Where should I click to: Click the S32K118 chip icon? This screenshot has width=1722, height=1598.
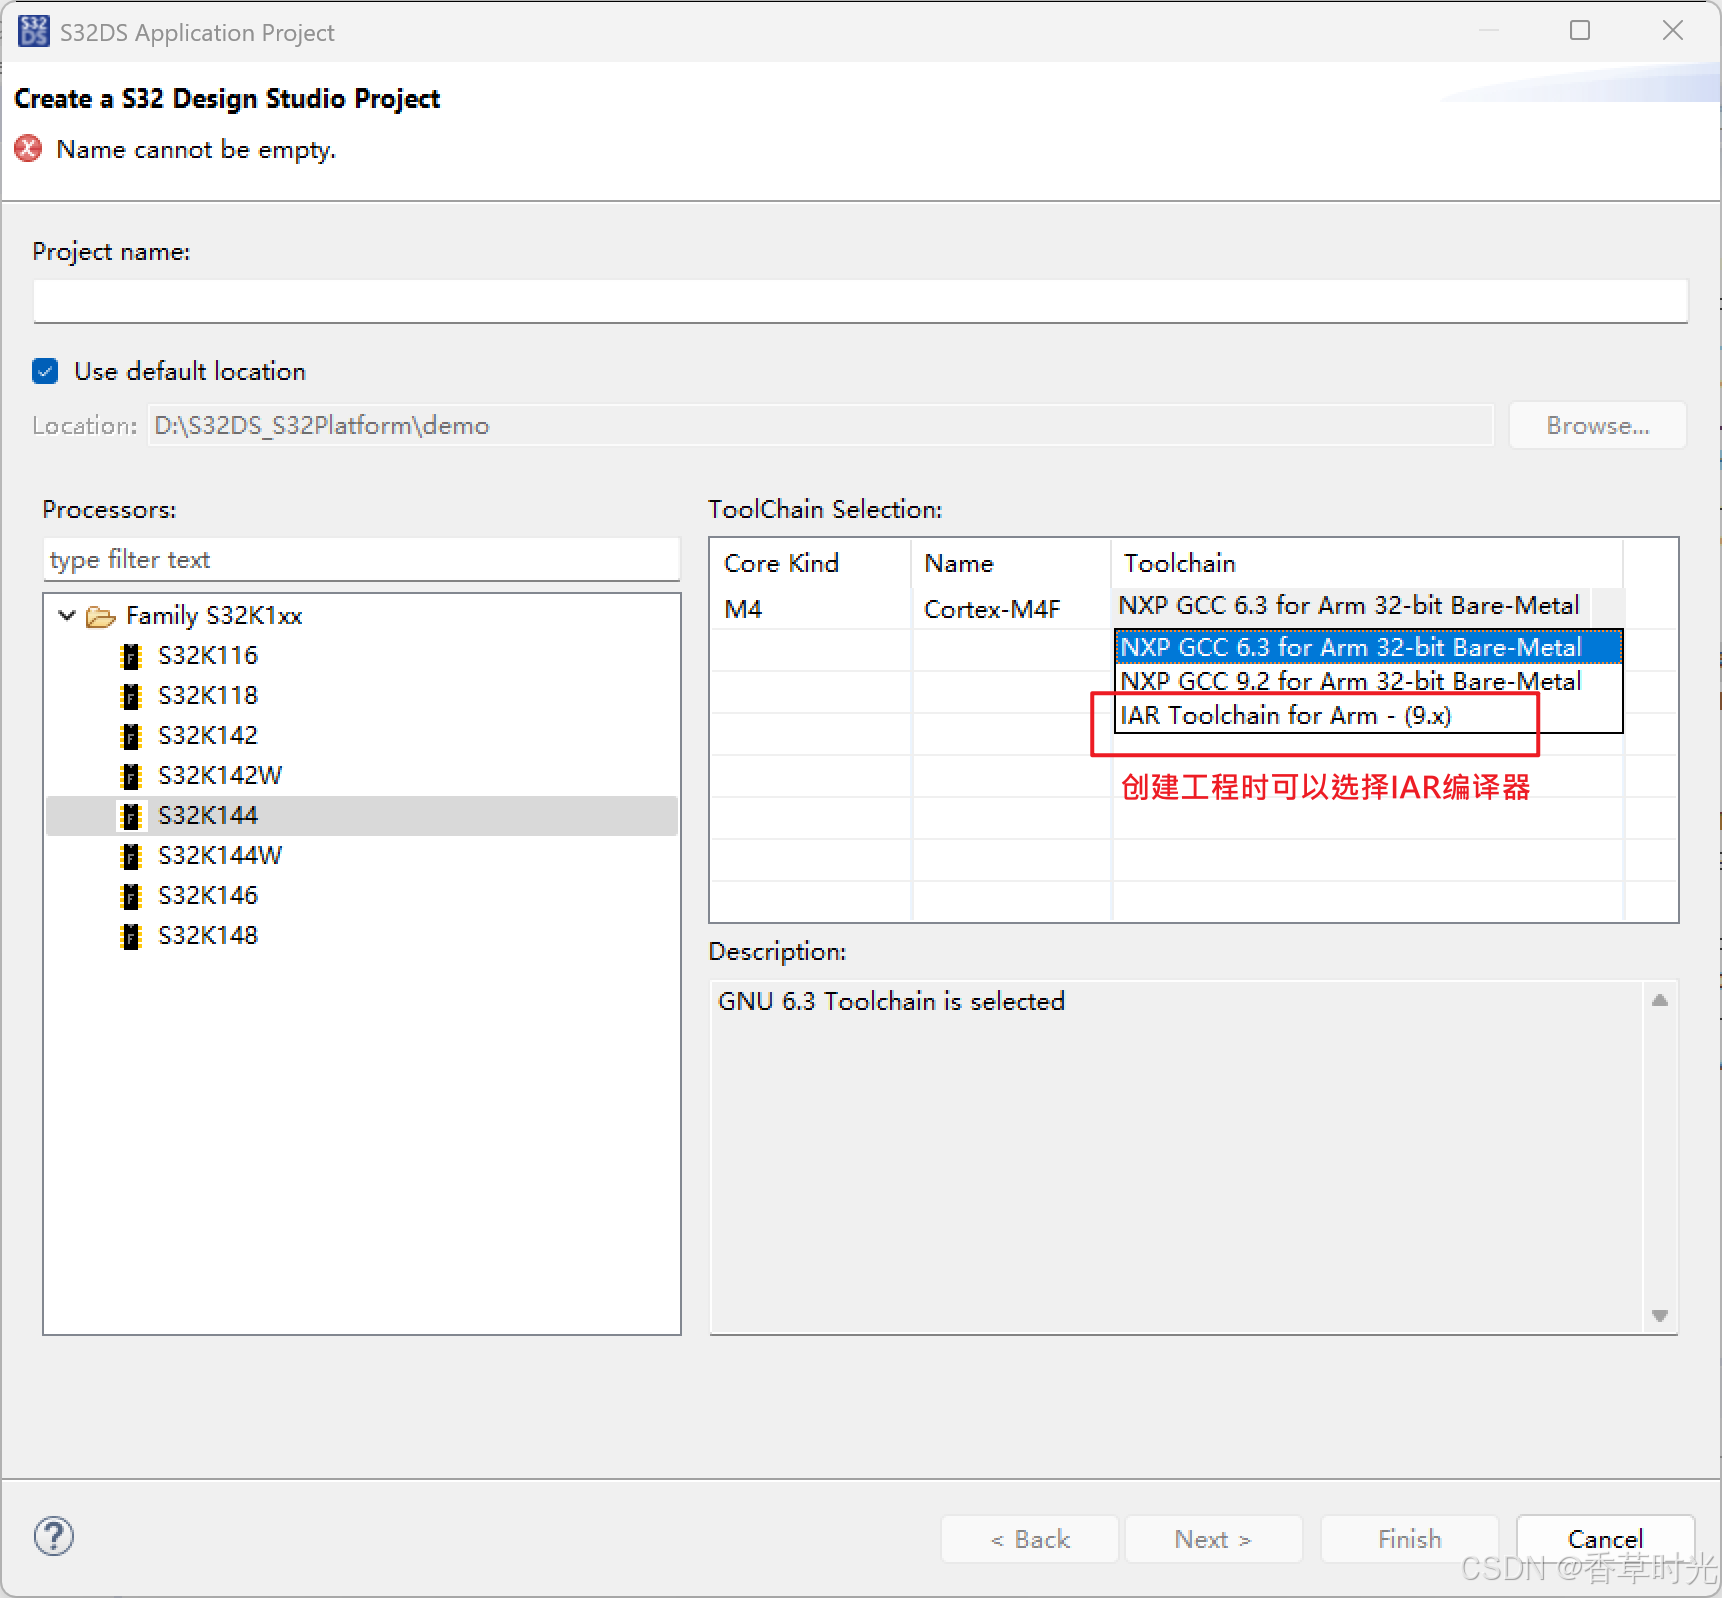click(x=131, y=696)
